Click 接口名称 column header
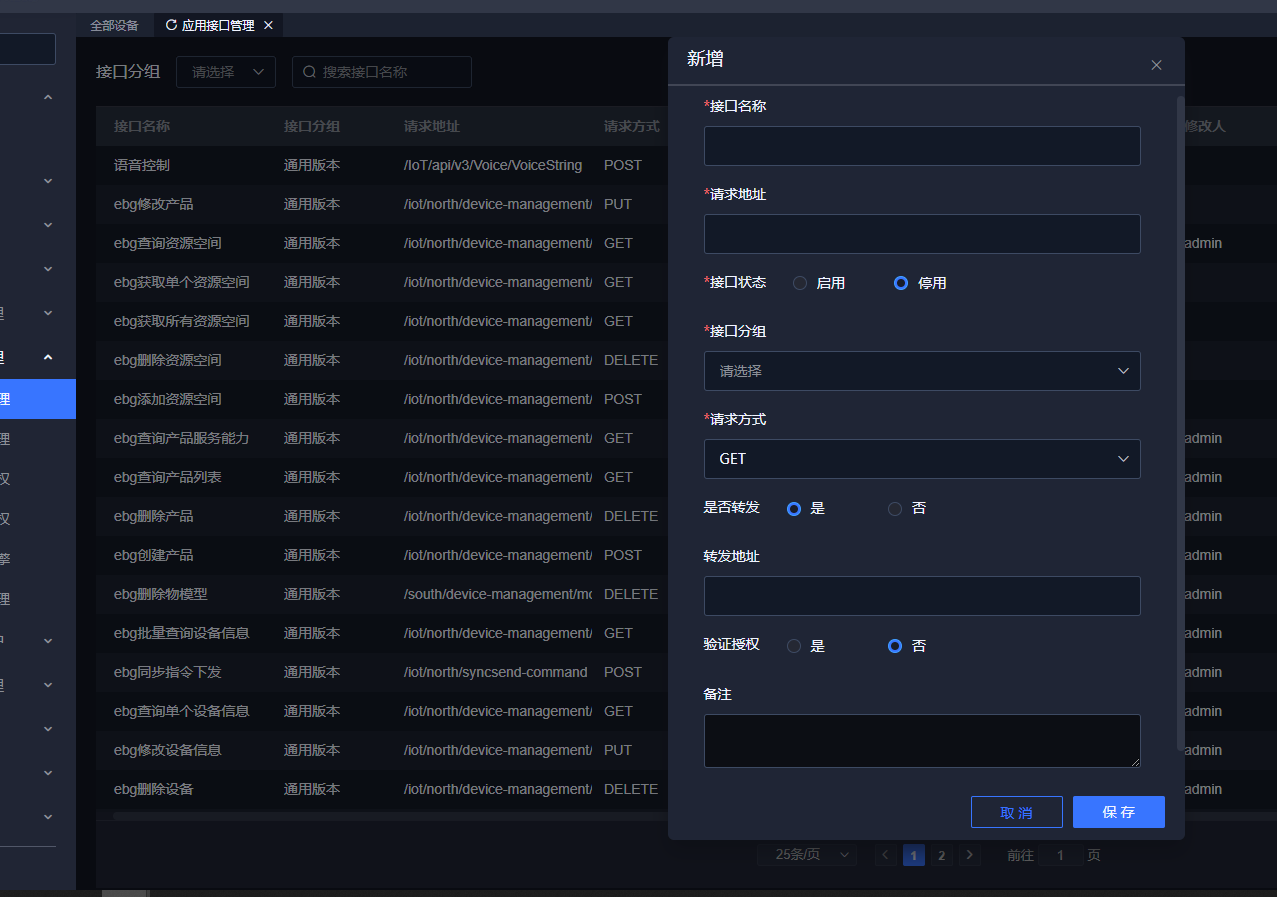This screenshot has height=897, width=1277. [x=142, y=127]
